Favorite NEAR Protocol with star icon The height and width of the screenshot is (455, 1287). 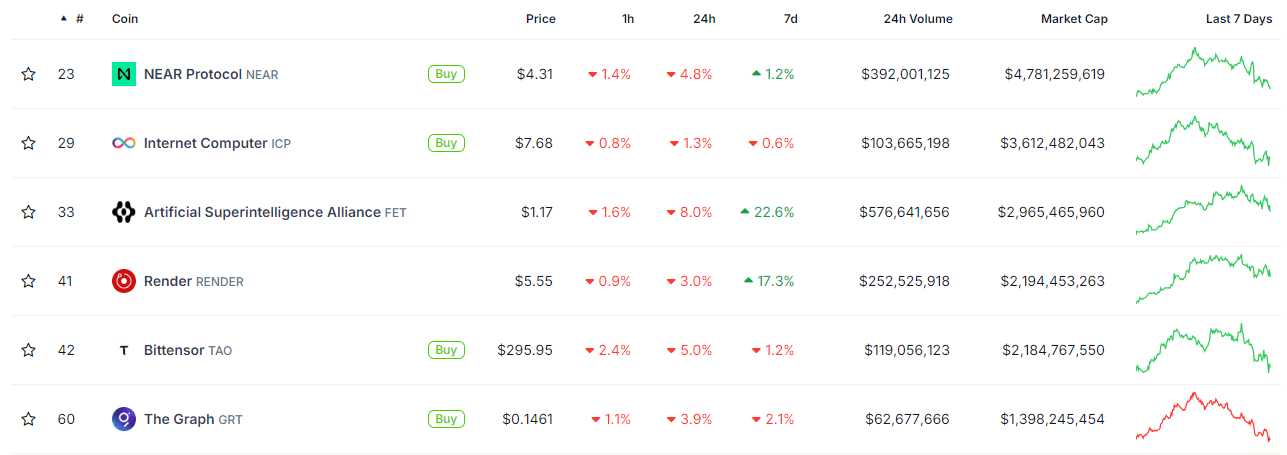click(29, 74)
